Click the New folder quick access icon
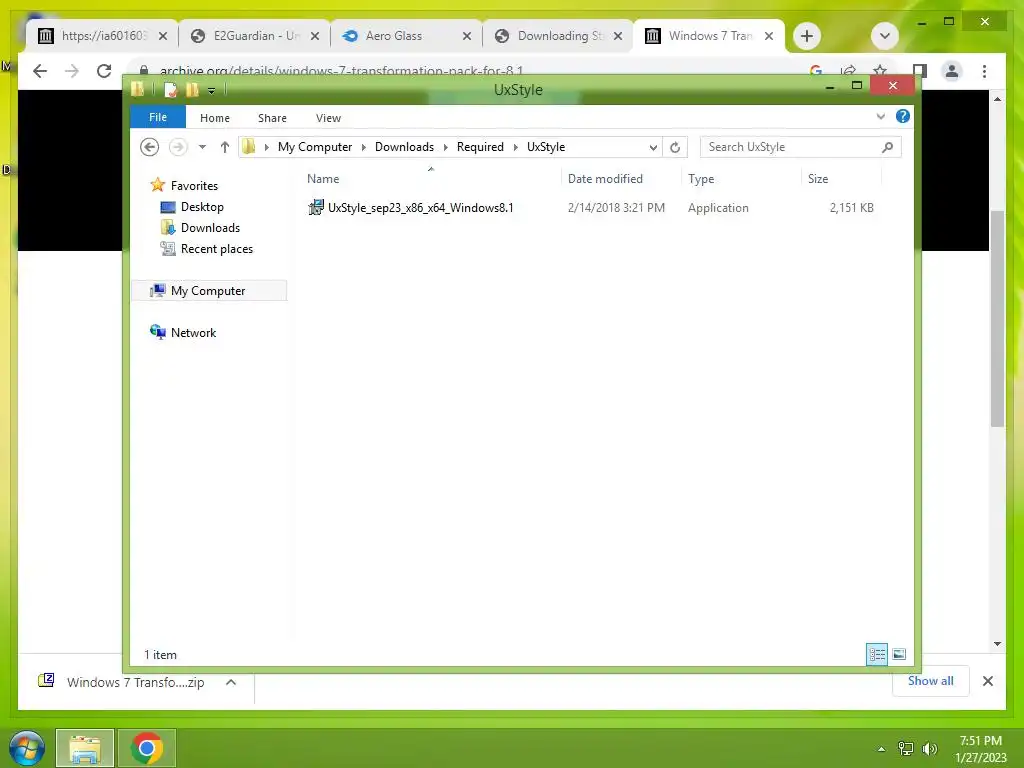This screenshot has width=1024, height=768. pos(192,90)
